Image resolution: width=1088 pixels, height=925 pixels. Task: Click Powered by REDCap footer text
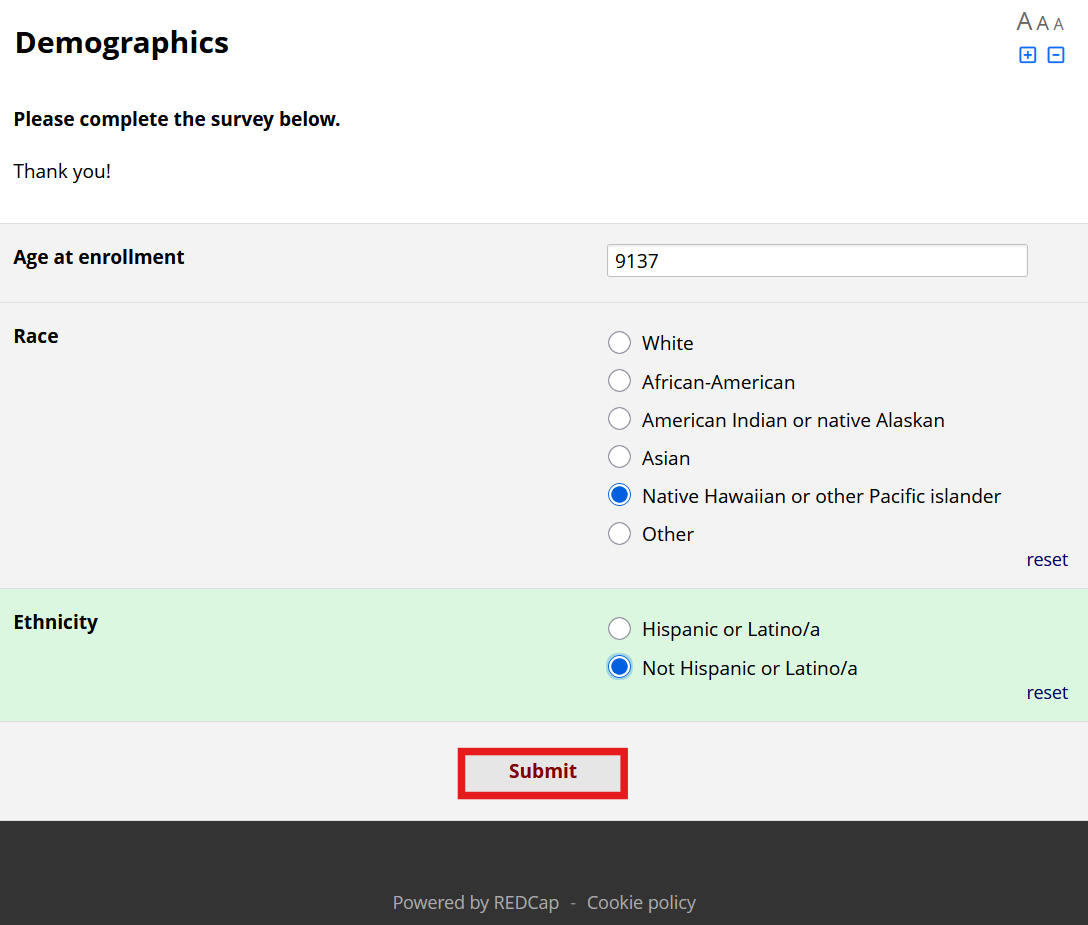point(475,902)
